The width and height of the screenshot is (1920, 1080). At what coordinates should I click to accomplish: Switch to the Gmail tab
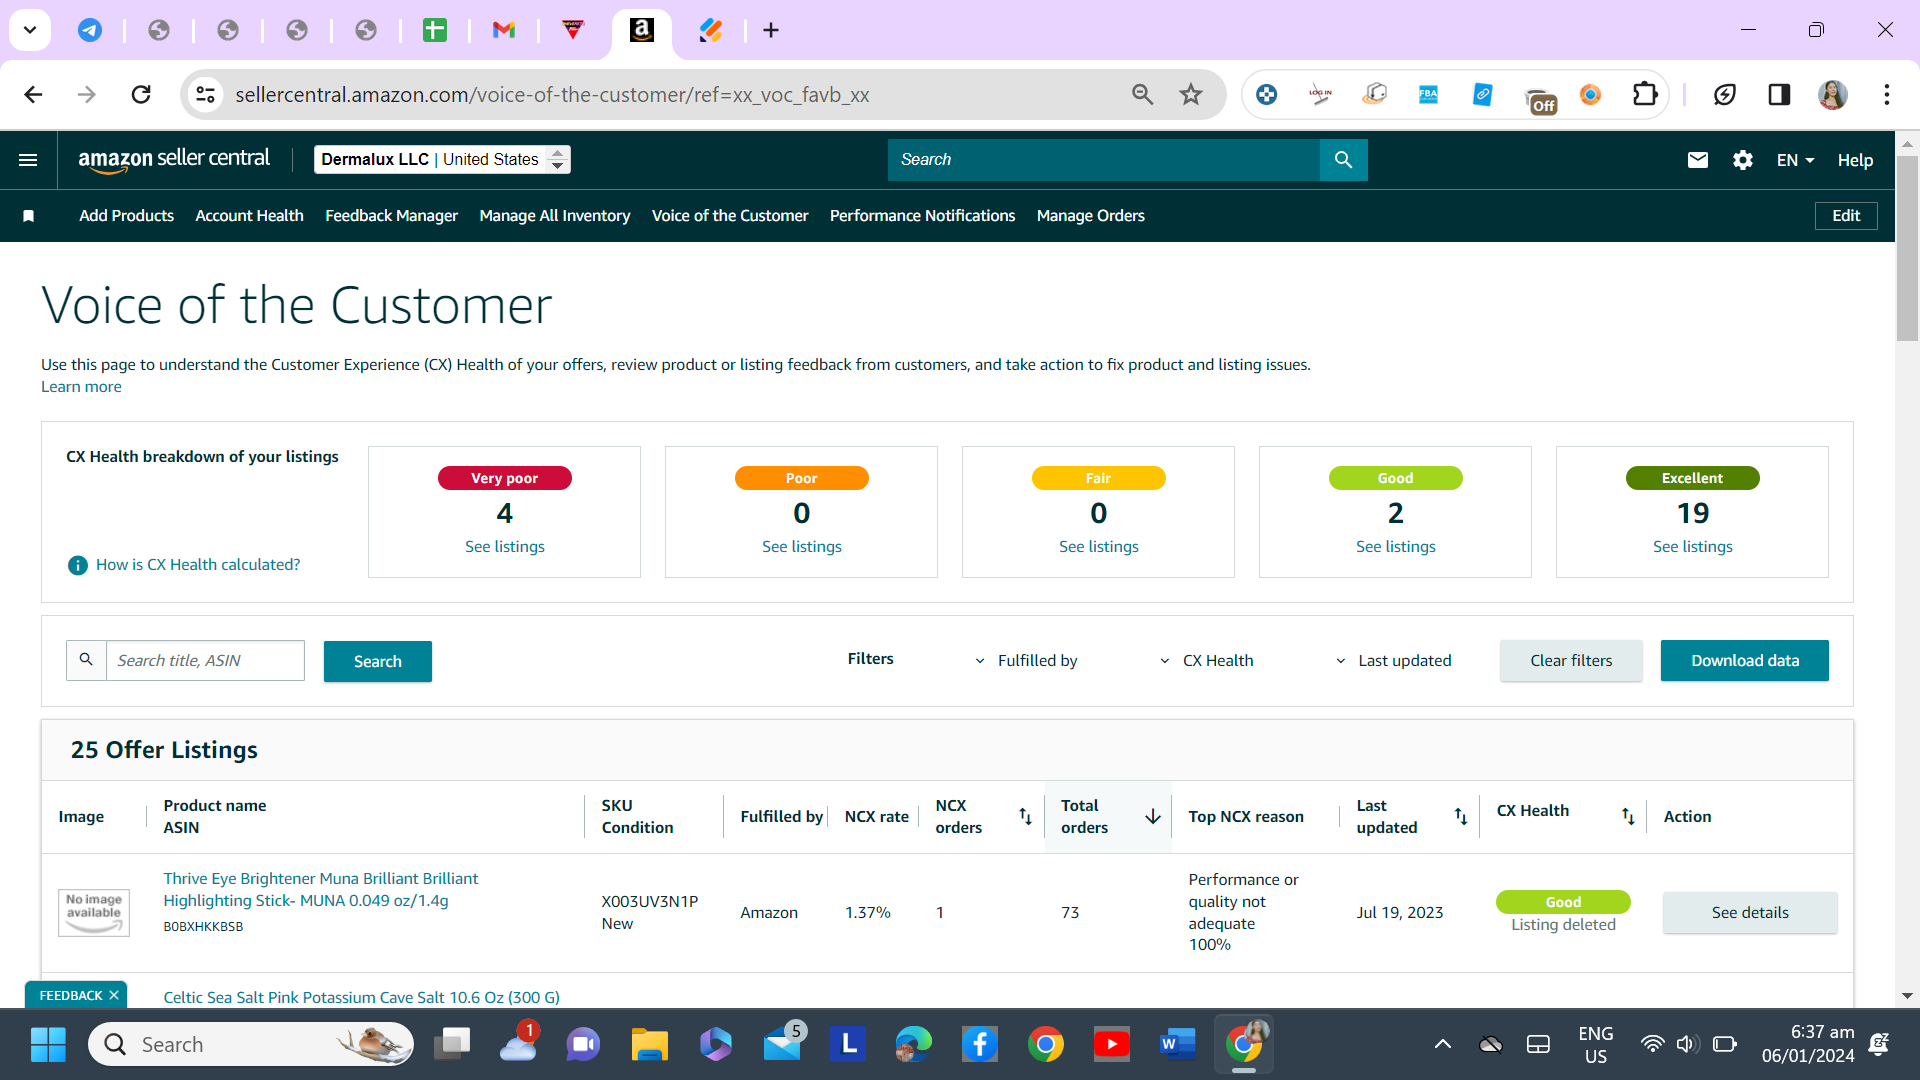click(x=504, y=31)
